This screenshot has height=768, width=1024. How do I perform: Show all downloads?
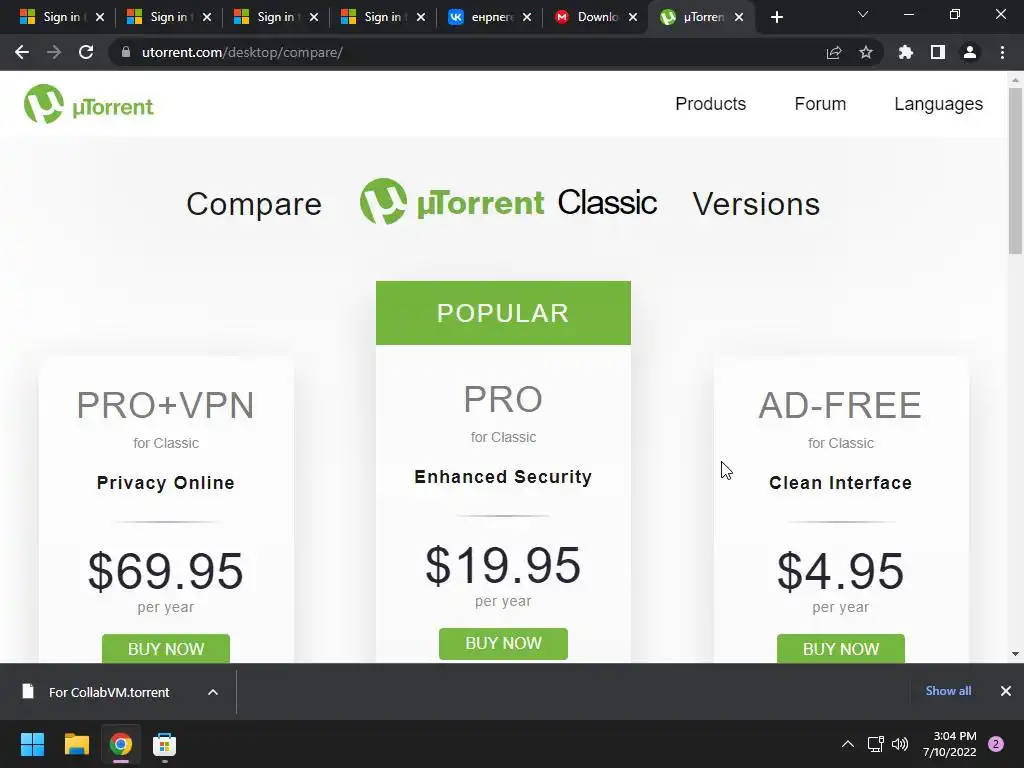click(948, 691)
